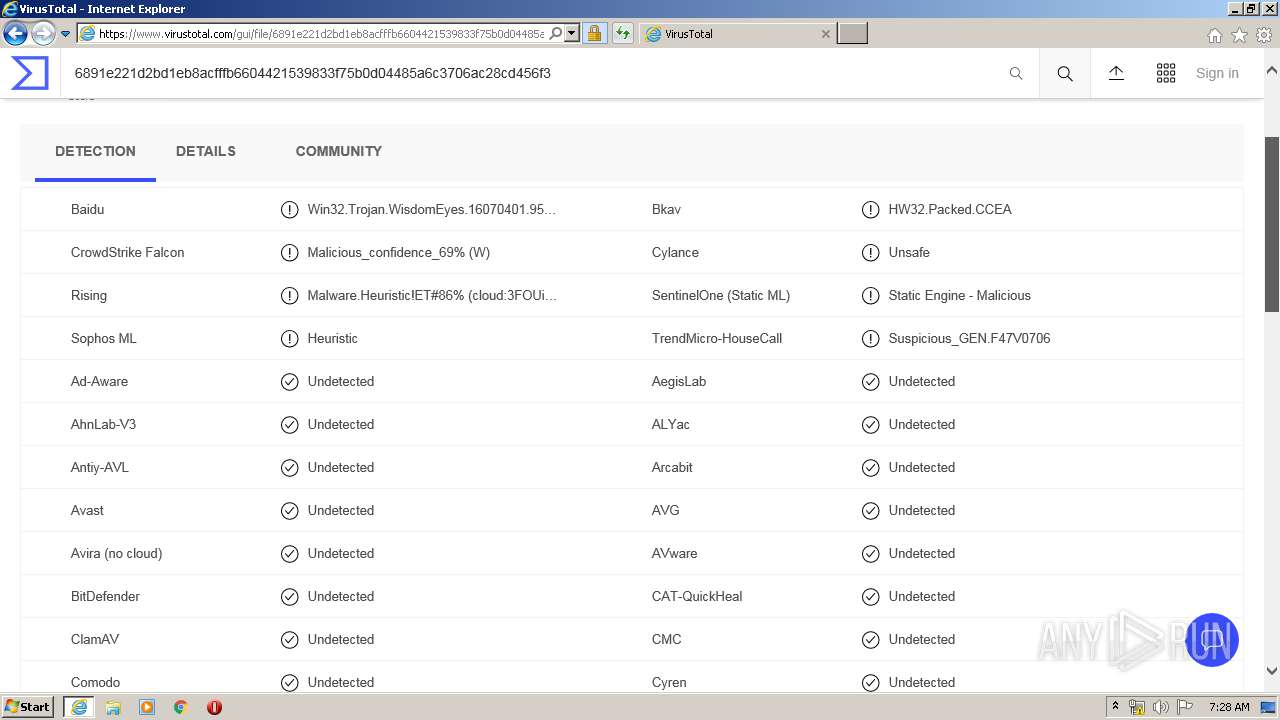This screenshot has height=720, width=1280.
Task: Click the browser address bar URL
Action: point(321,34)
